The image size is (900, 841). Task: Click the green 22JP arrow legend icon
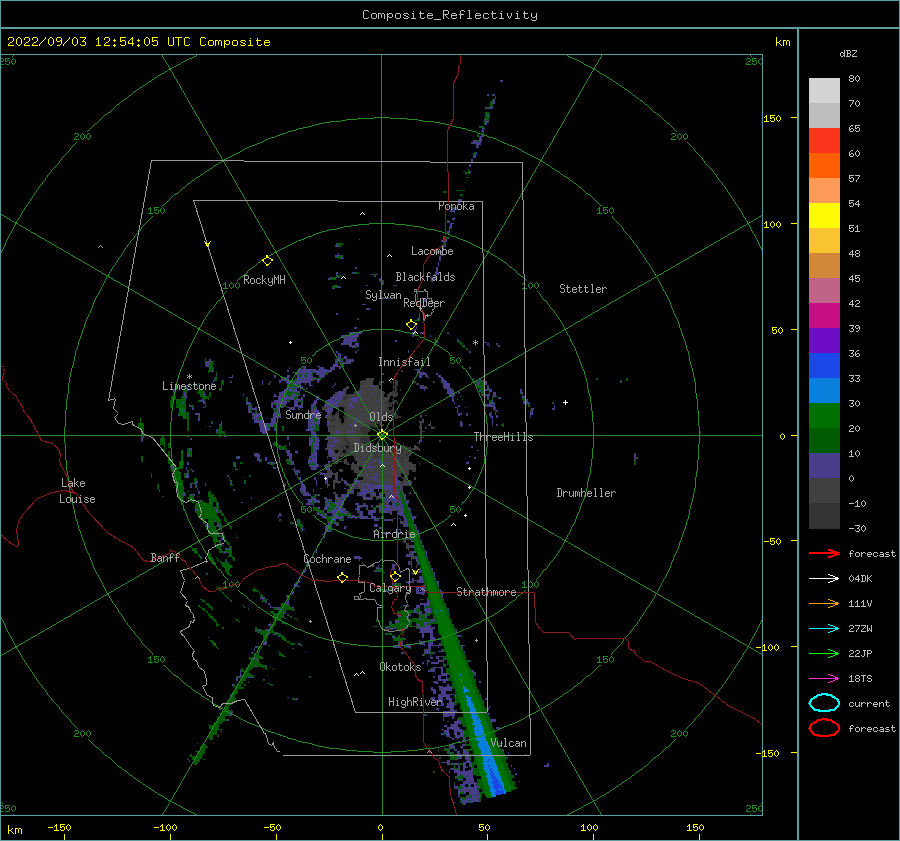click(824, 653)
